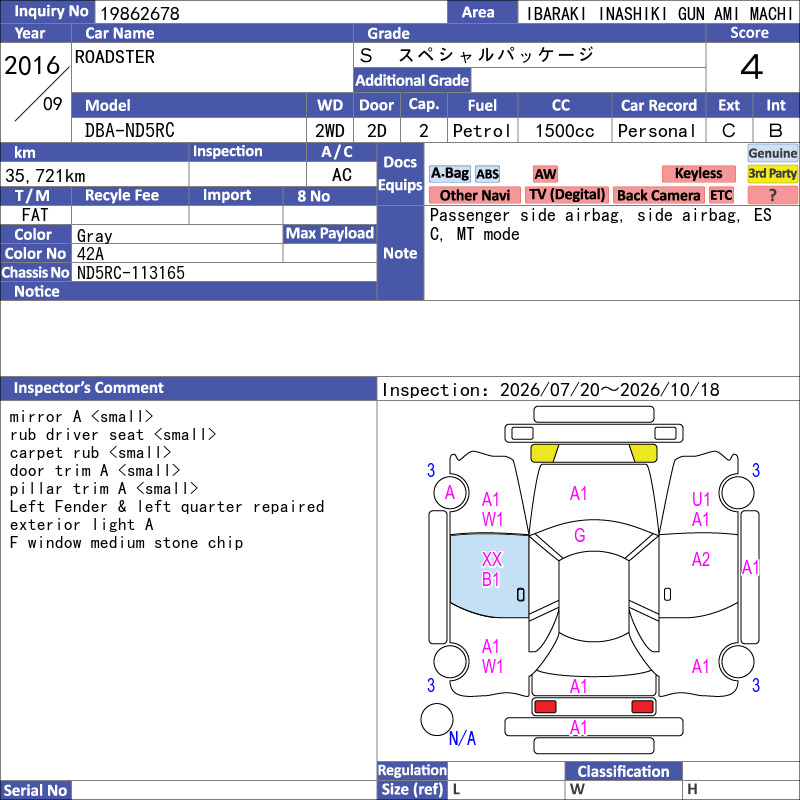The image size is (800, 800).
Task: Click the yellow left headlight on diagram
Action: tap(544, 454)
